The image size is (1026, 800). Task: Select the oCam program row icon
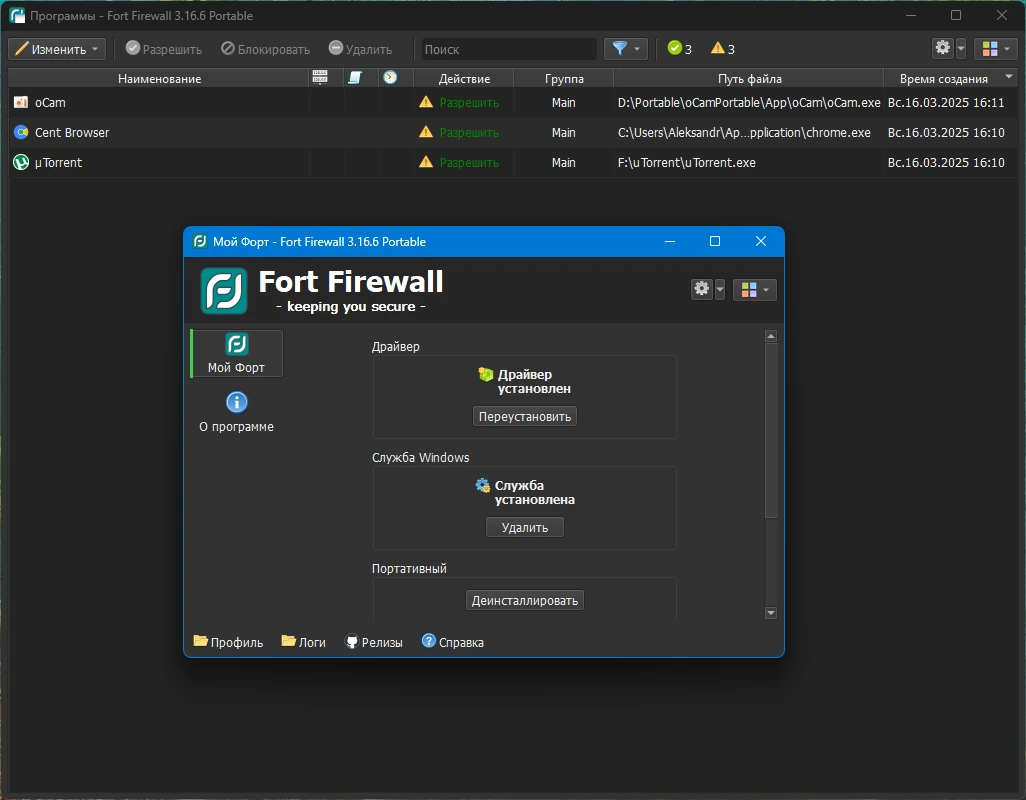coord(21,102)
